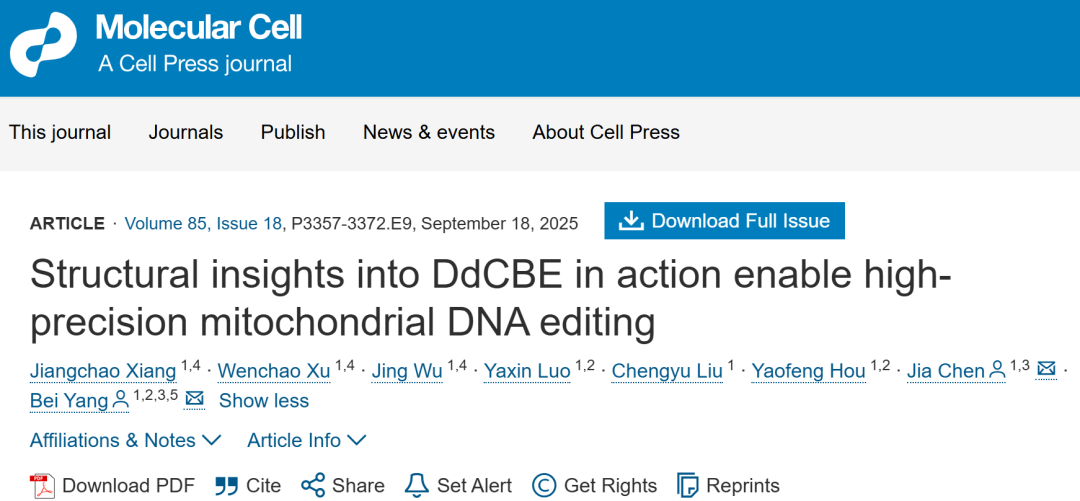
Task: Click the Reprints document icon
Action: (x=688, y=486)
